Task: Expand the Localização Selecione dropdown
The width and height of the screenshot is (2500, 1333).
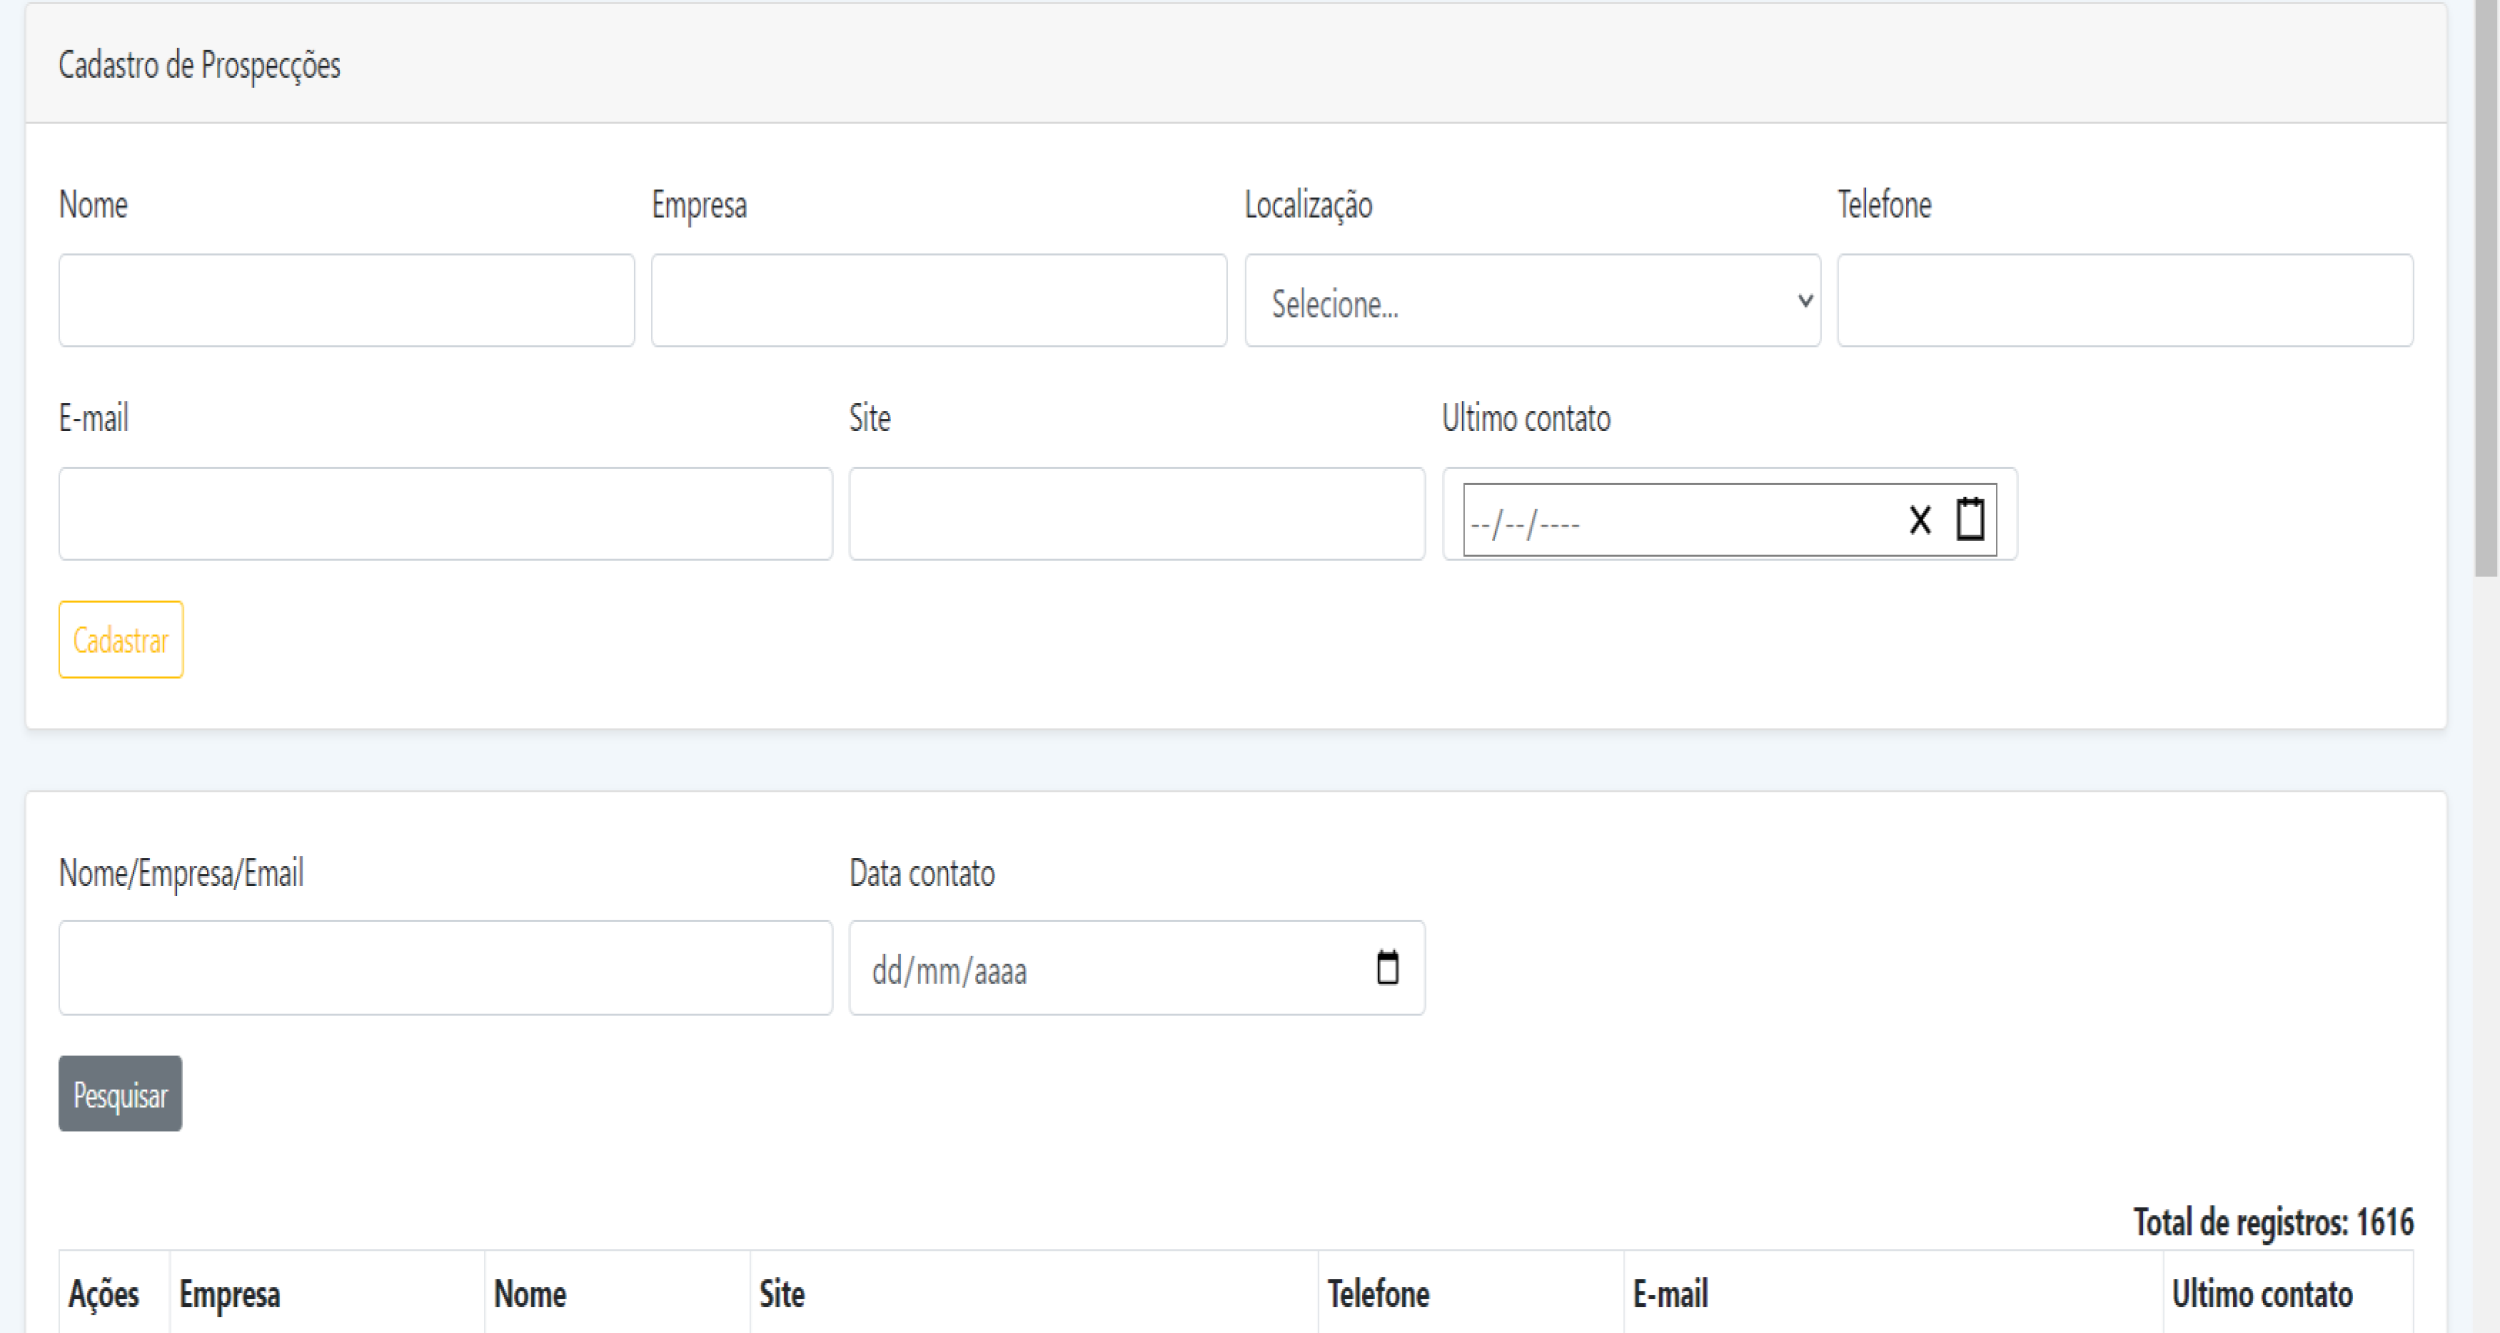Action: pyautogui.click(x=1531, y=301)
